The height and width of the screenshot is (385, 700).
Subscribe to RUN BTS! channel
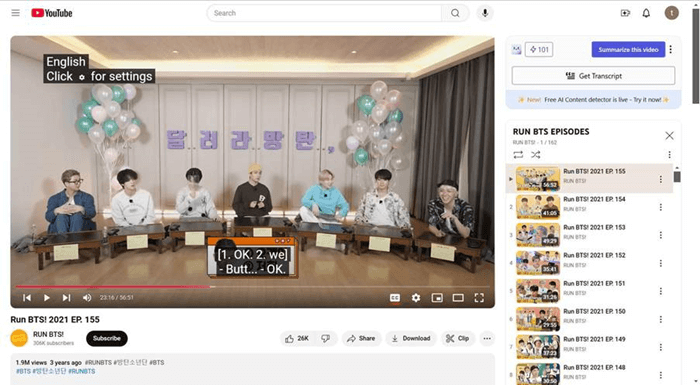[107, 338]
